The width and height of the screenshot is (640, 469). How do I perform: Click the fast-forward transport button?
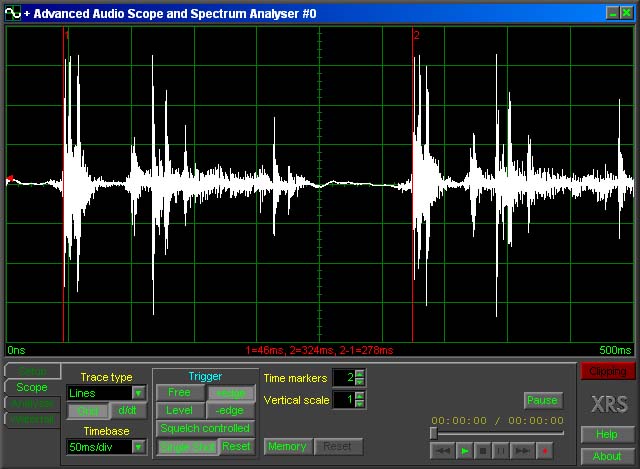click(522, 451)
